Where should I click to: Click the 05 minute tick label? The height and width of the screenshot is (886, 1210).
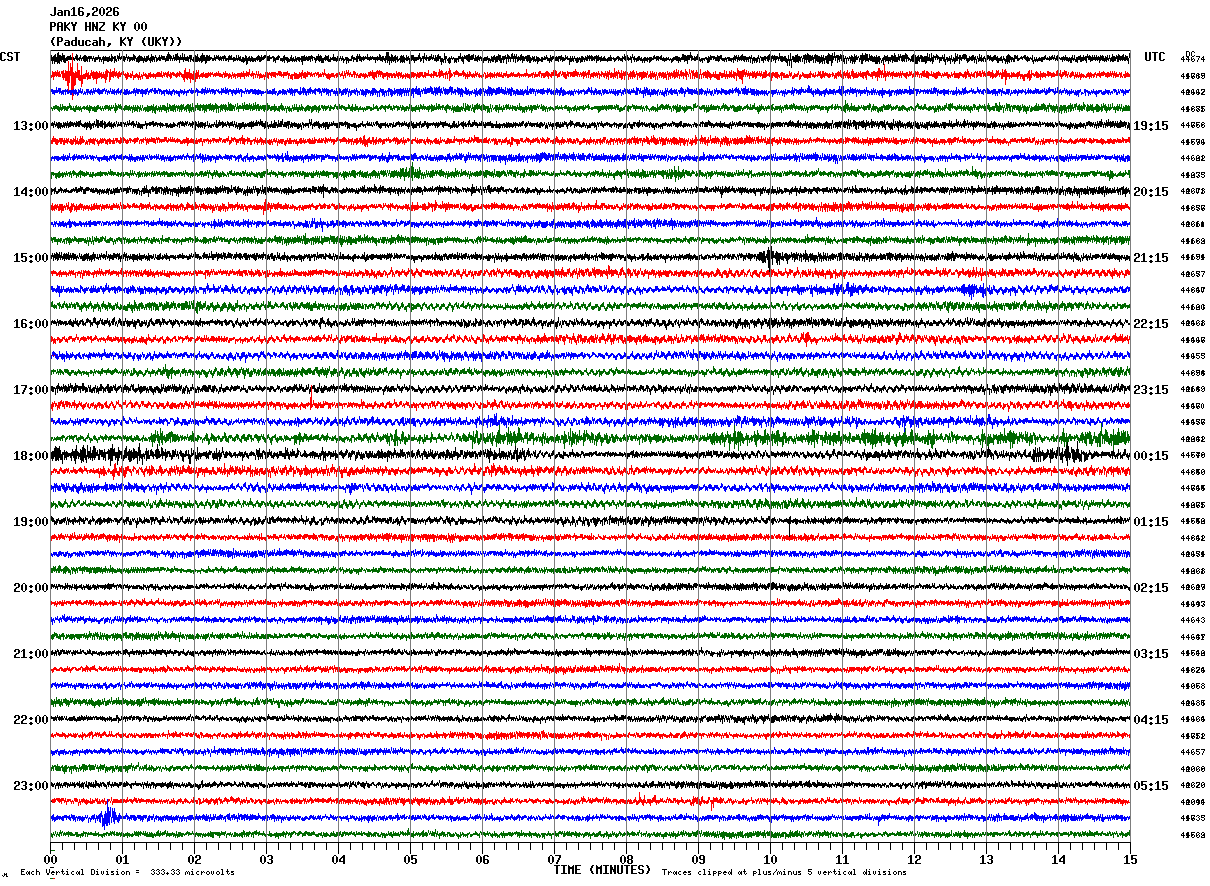coord(410,859)
